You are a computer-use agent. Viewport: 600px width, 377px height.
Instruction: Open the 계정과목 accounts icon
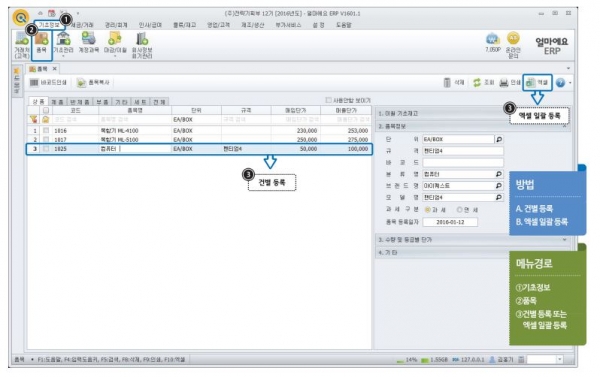coord(89,43)
